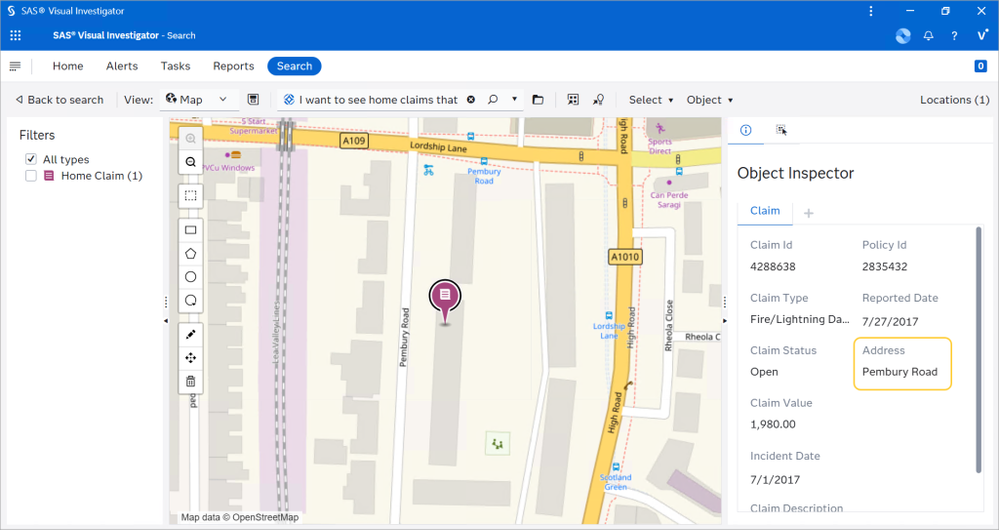Open the Object dropdown menu
The image size is (999, 530).
pyautogui.click(x=709, y=99)
